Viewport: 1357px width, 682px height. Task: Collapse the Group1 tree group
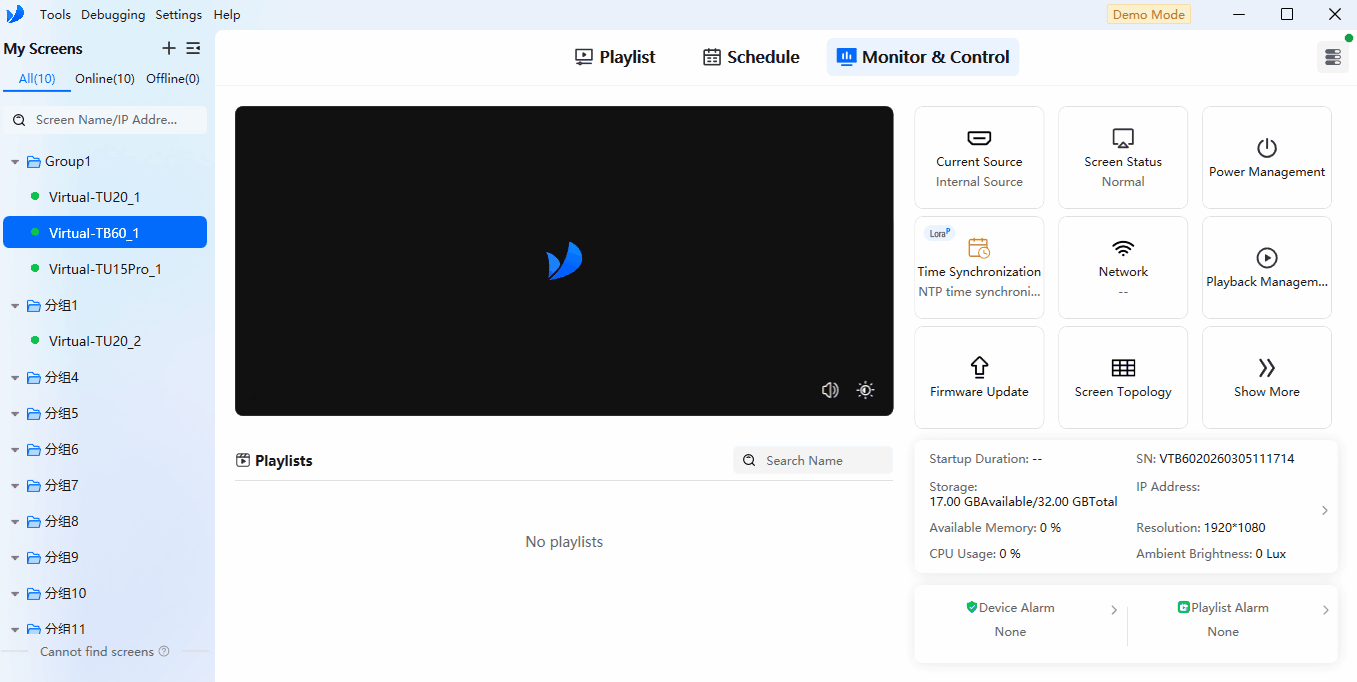point(15,161)
